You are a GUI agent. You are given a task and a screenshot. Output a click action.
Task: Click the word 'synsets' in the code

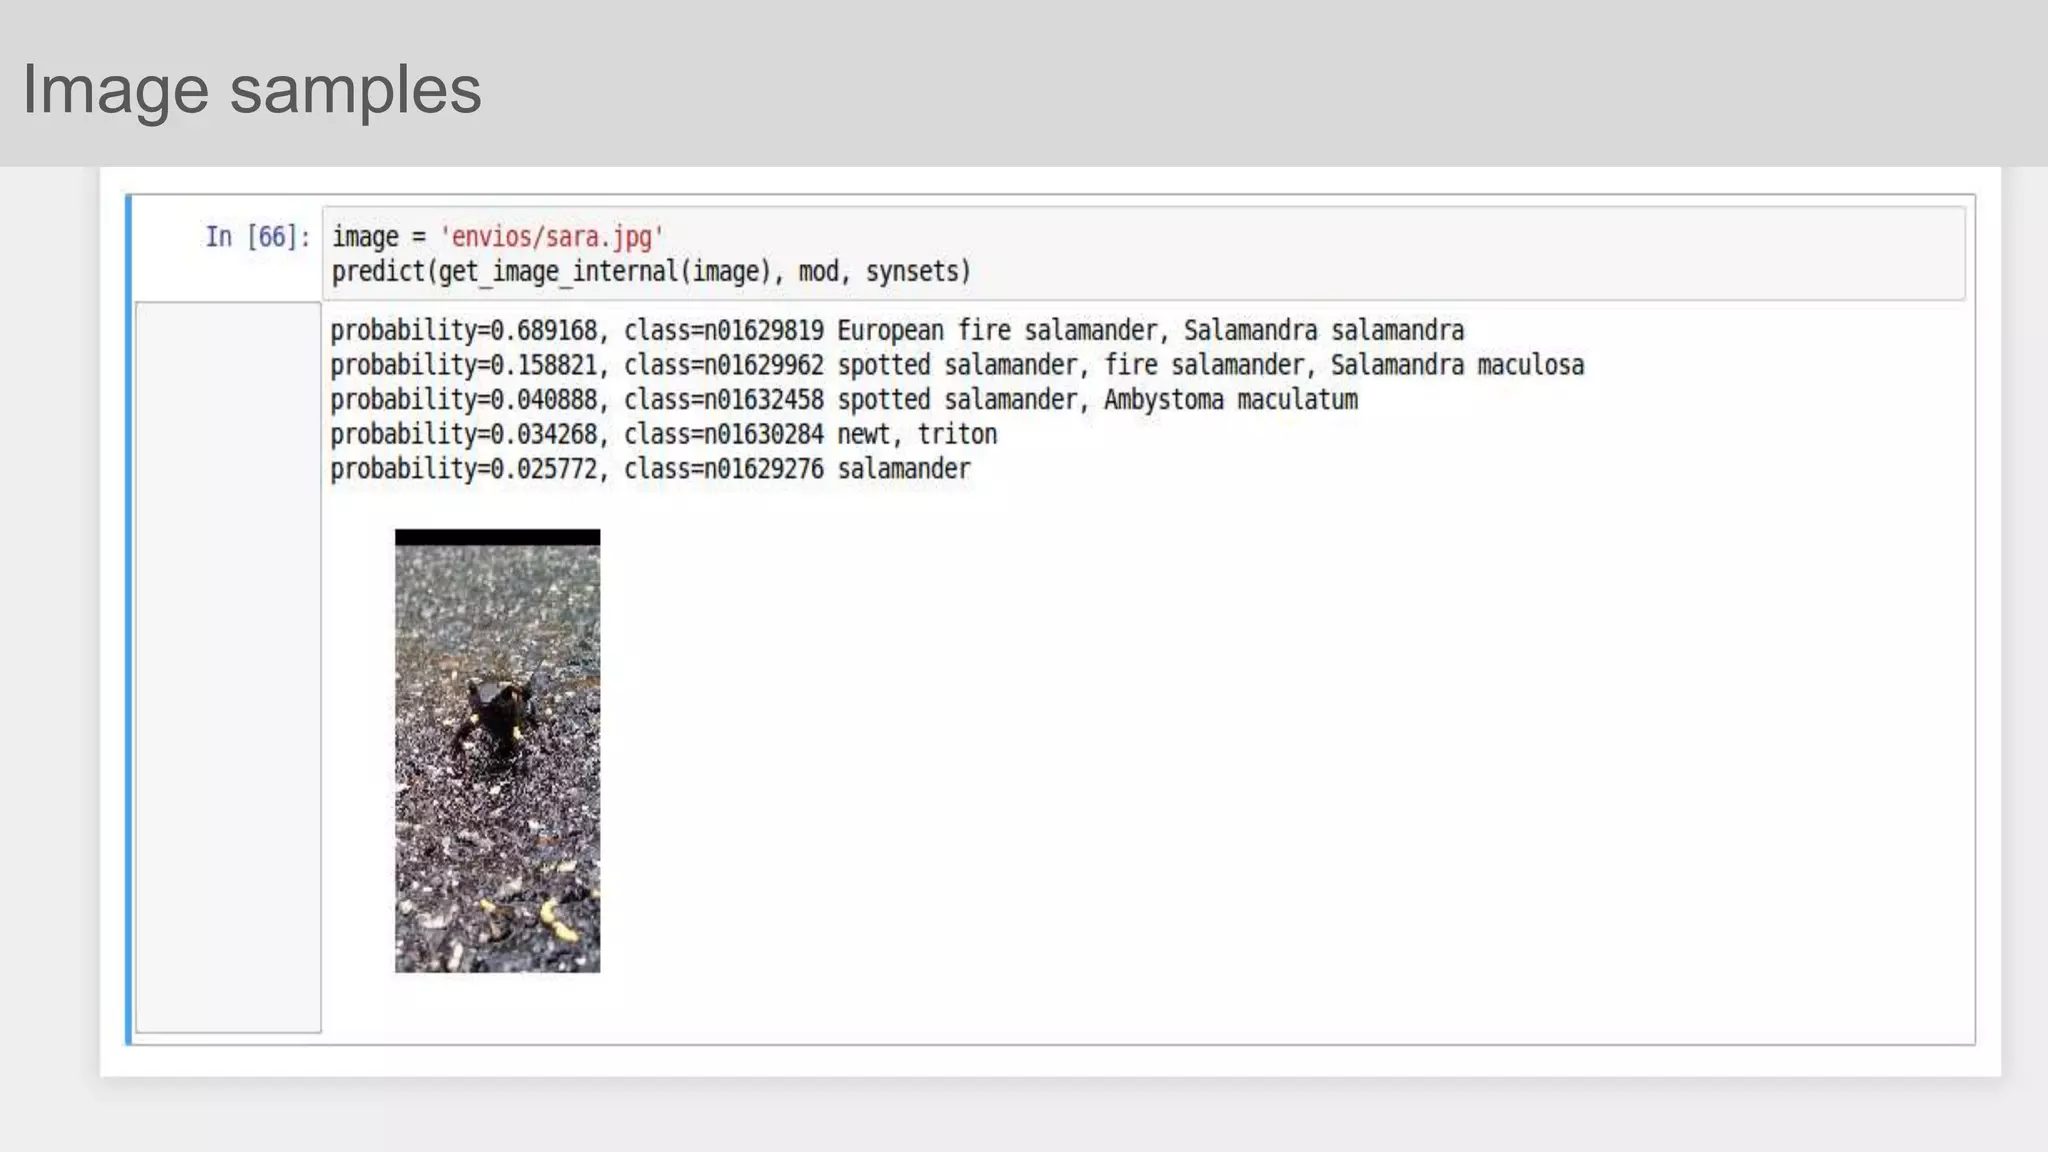[912, 272]
